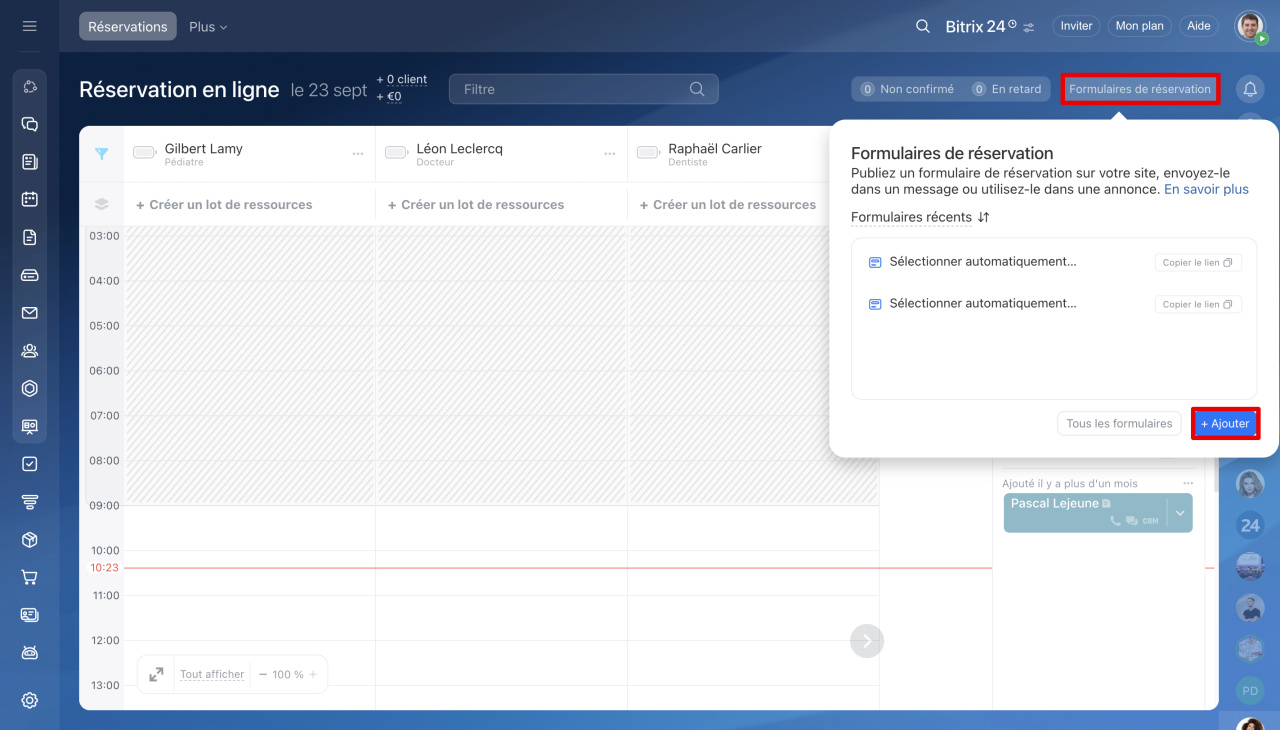Open Gilbert Lamy's three-dot menu
The width and height of the screenshot is (1280, 730).
[x=358, y=154]
